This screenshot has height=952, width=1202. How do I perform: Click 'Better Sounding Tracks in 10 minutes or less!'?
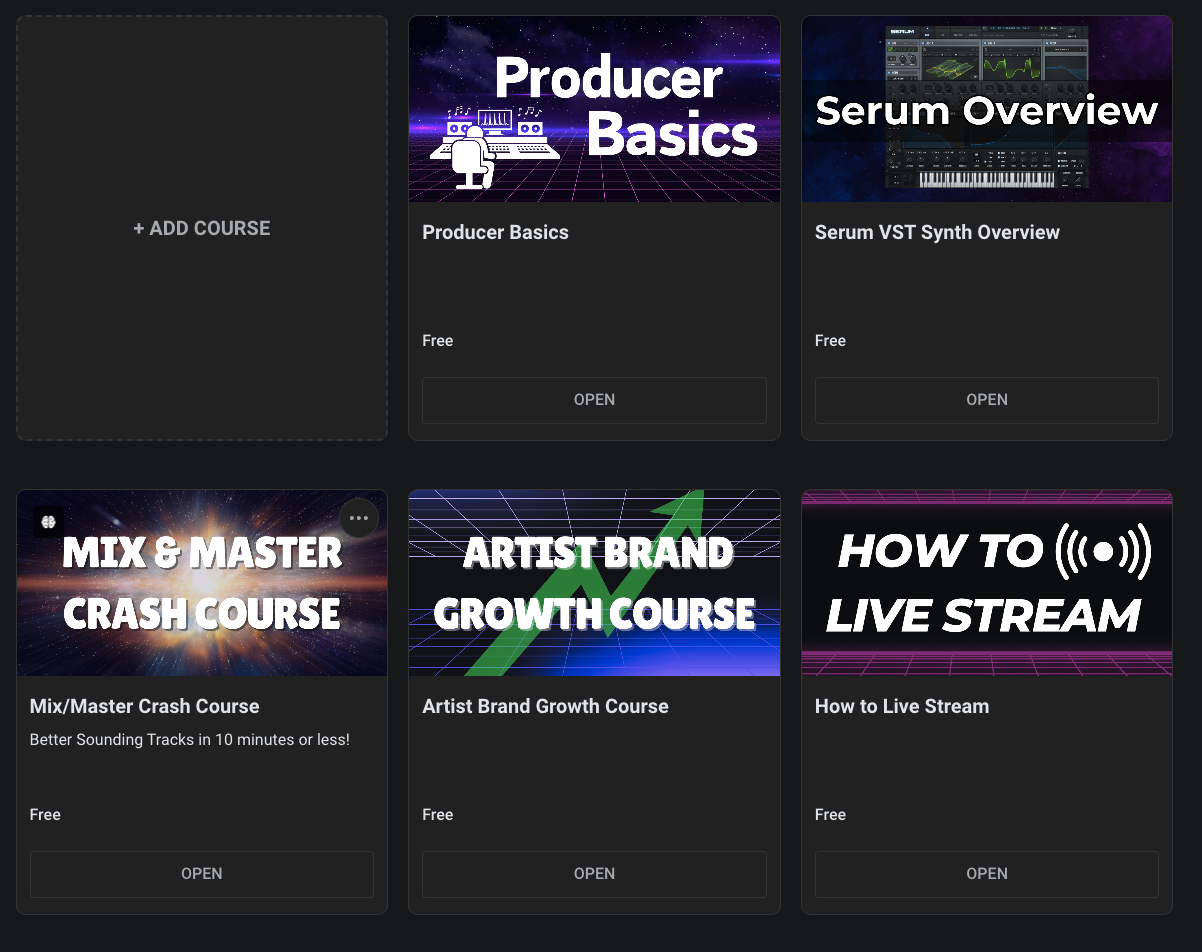190,740
